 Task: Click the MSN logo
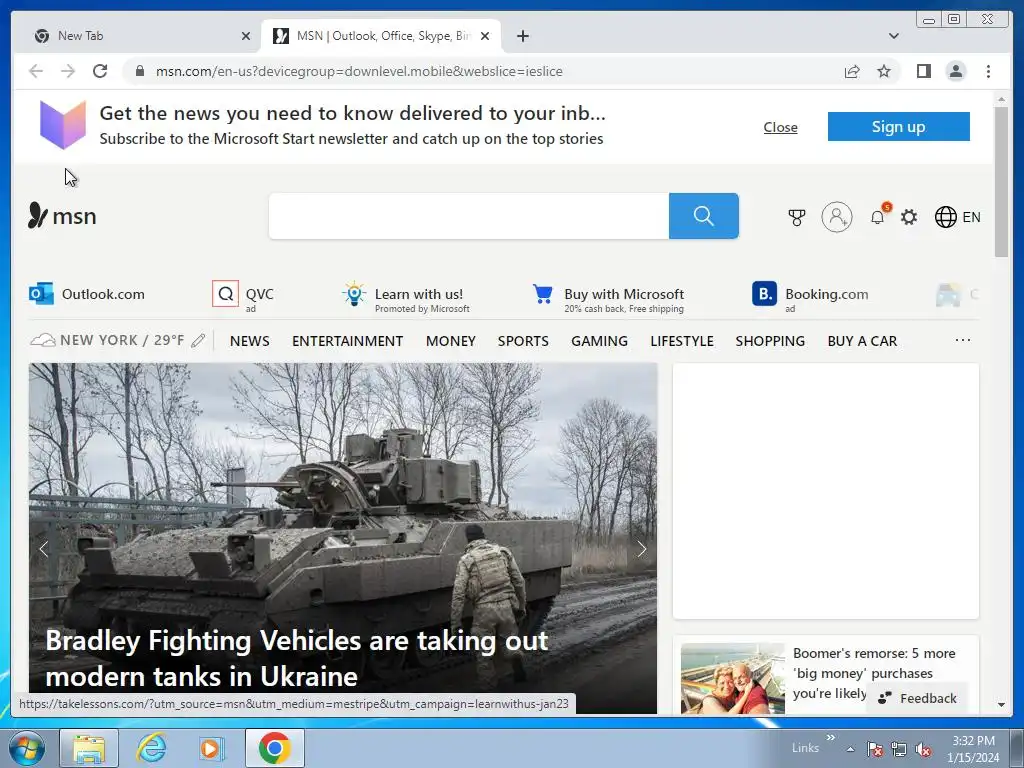coord(62,216)
